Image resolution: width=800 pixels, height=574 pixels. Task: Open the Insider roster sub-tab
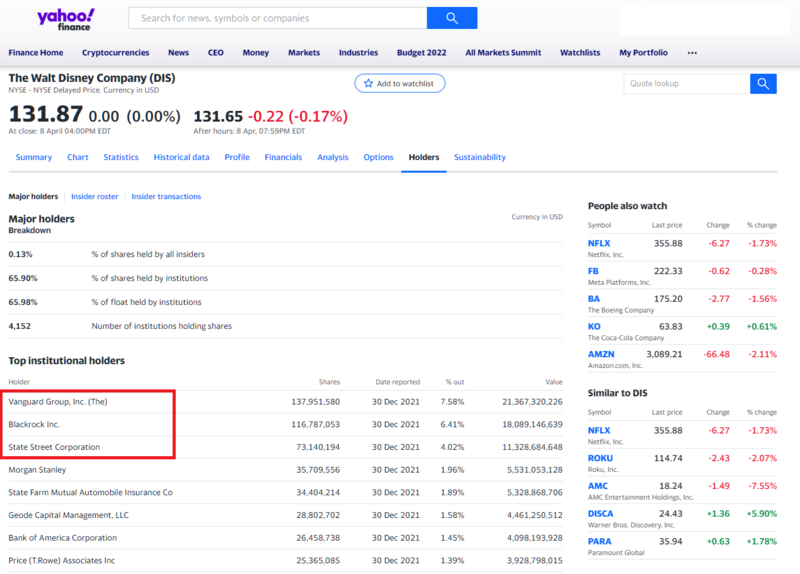point(94,196)
